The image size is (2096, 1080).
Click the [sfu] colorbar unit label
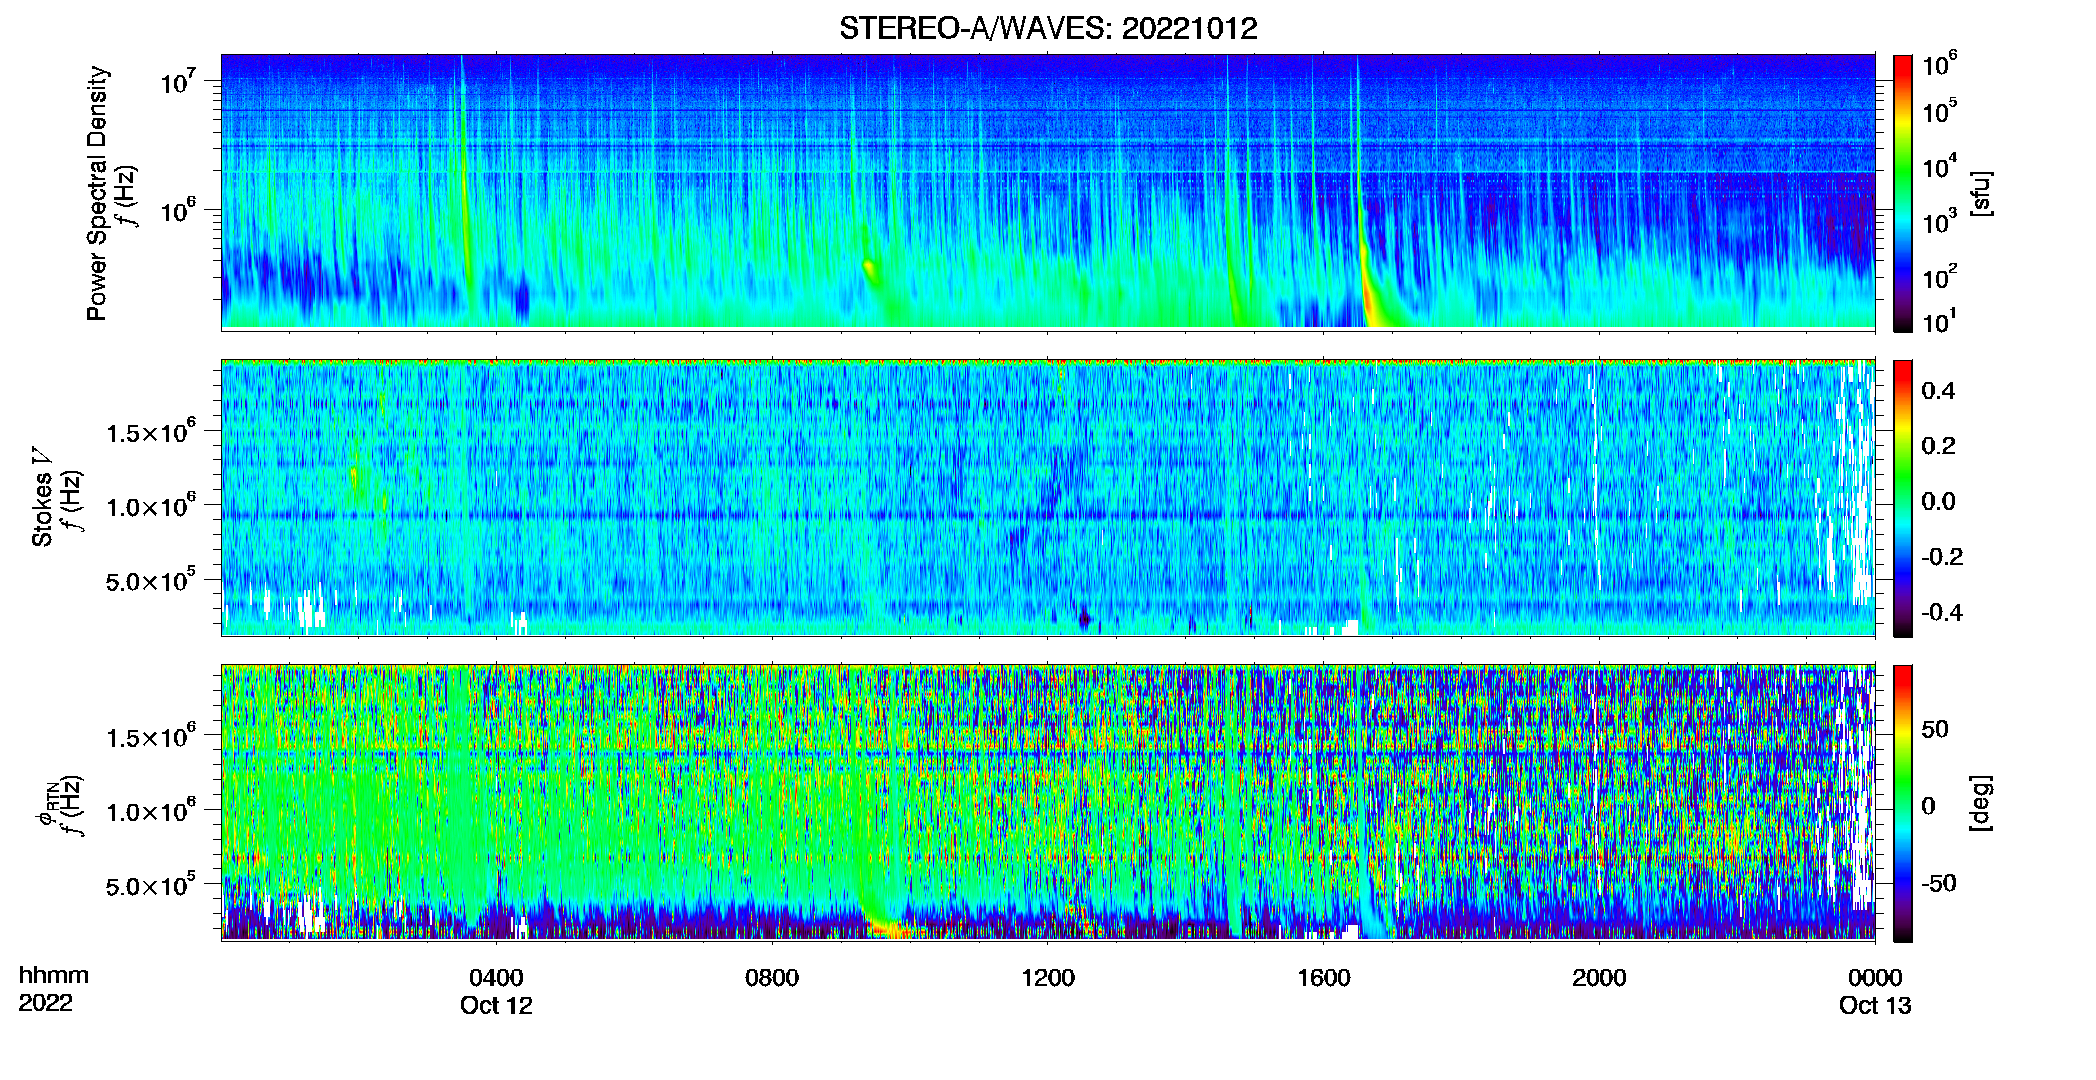coord(1981,193)
